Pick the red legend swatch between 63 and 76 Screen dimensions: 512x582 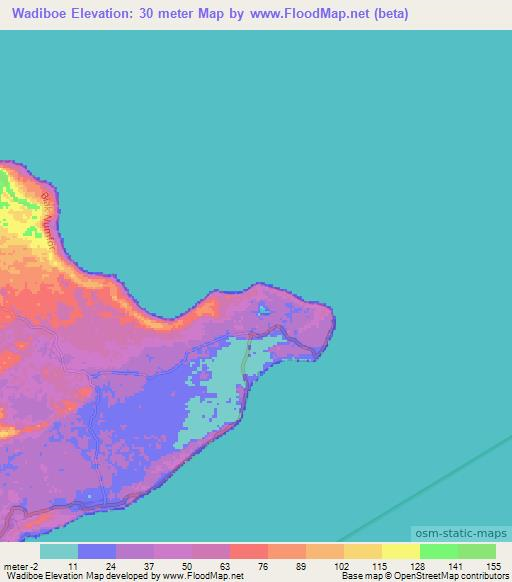pyautogui.click(x=249, y=551)
